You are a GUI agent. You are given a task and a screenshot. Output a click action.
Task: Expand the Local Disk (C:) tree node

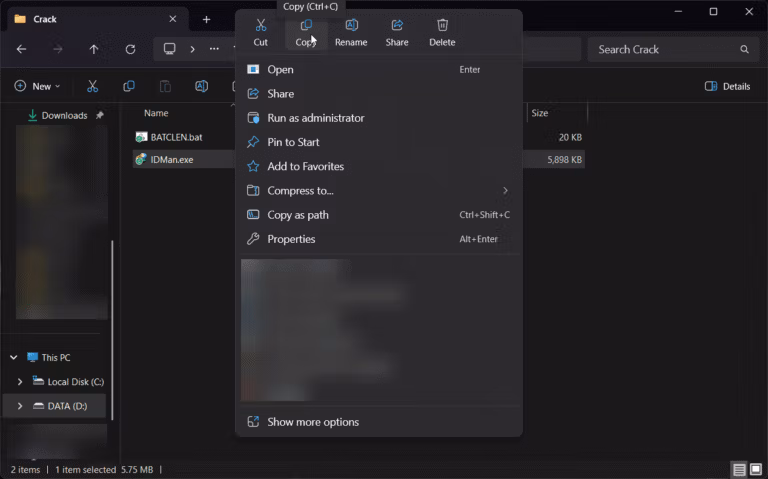[x=20, y=382]
